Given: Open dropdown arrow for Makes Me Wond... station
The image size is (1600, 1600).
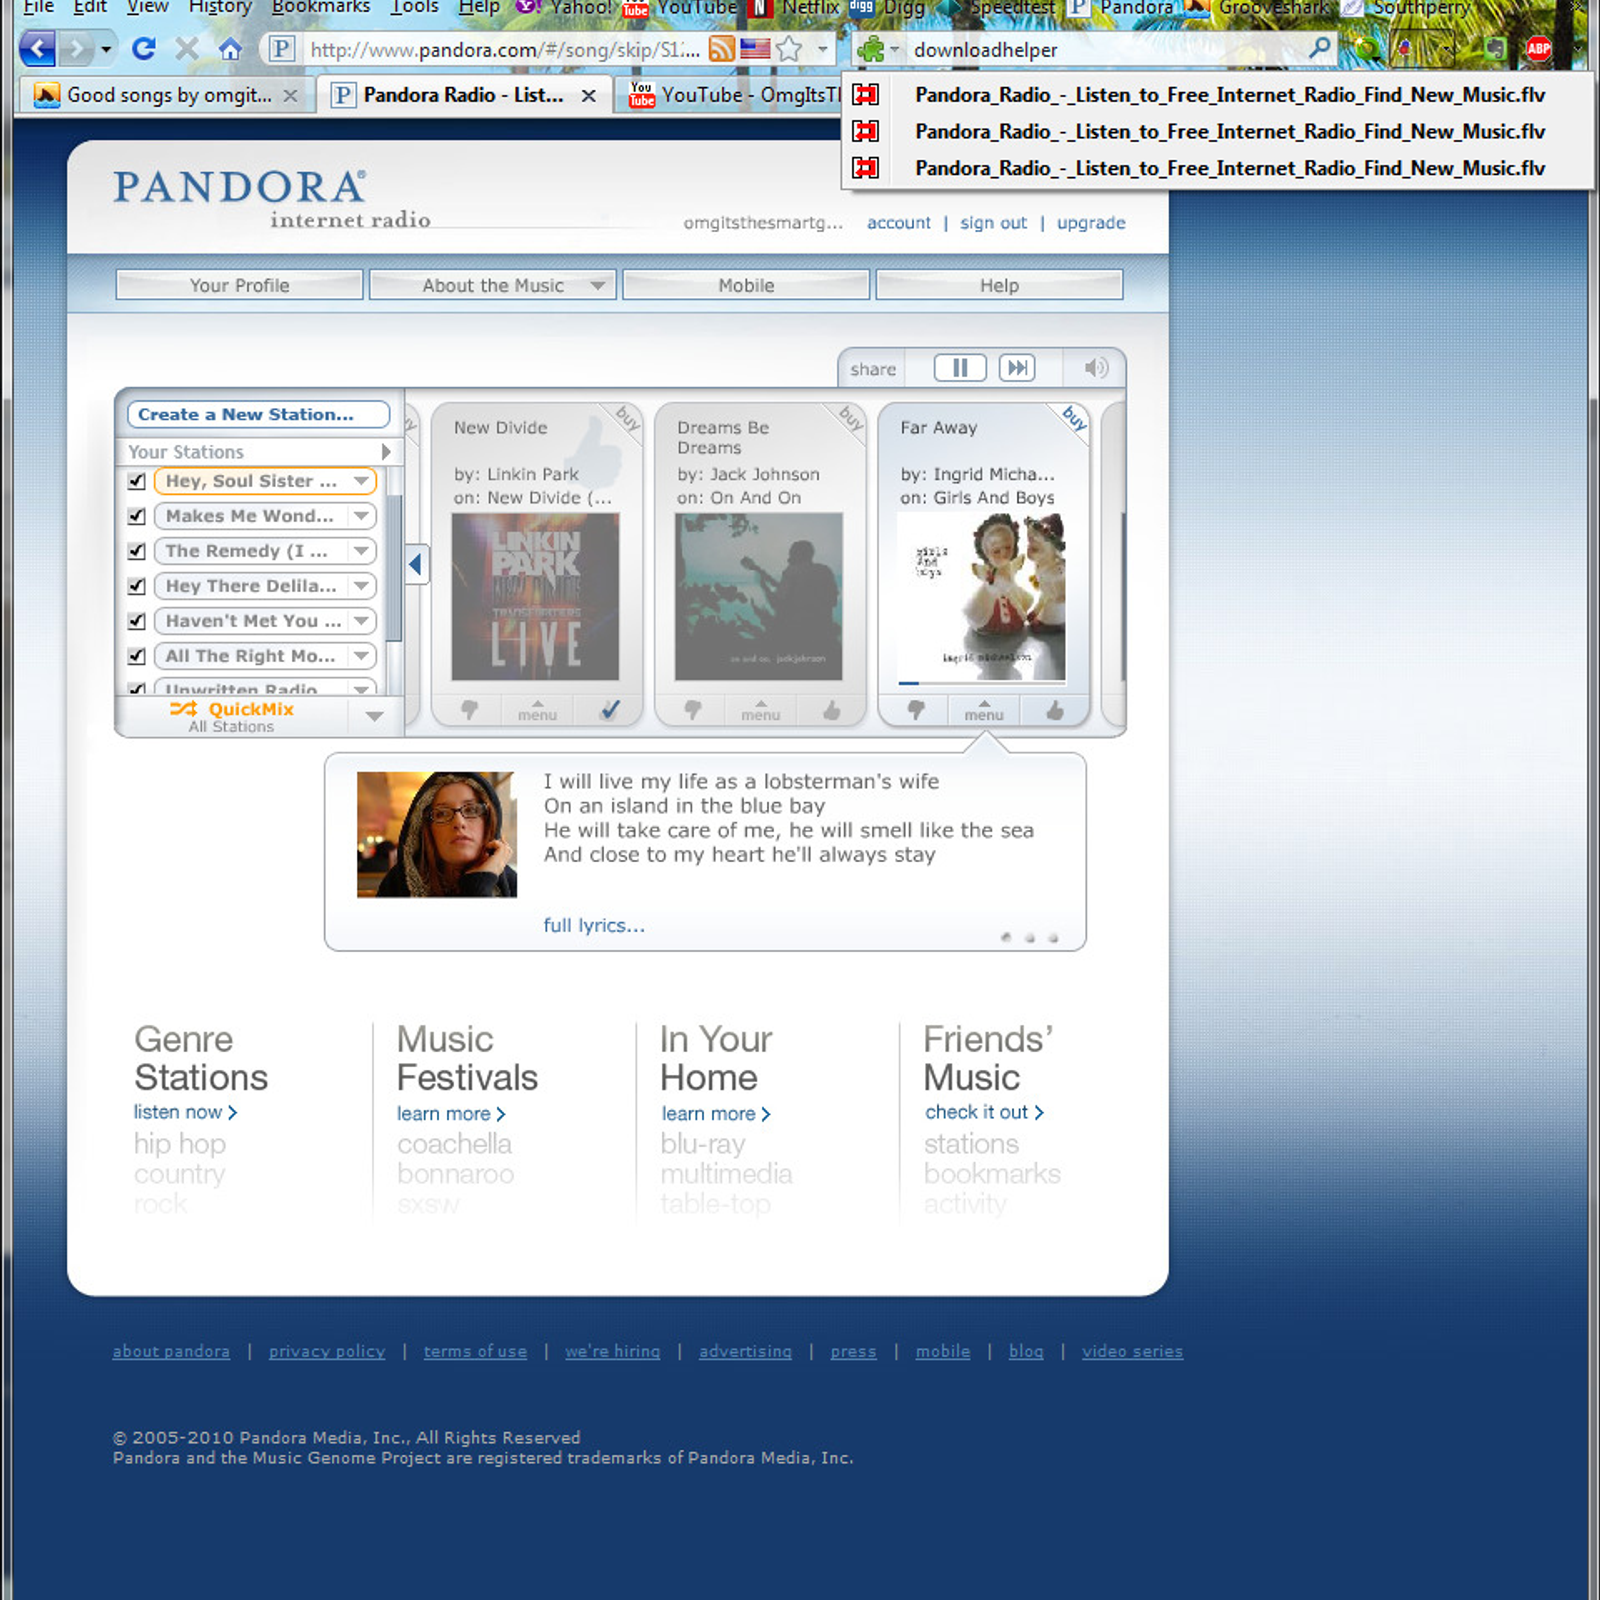Looking at the screenshot, I should [x=361, y=516].
